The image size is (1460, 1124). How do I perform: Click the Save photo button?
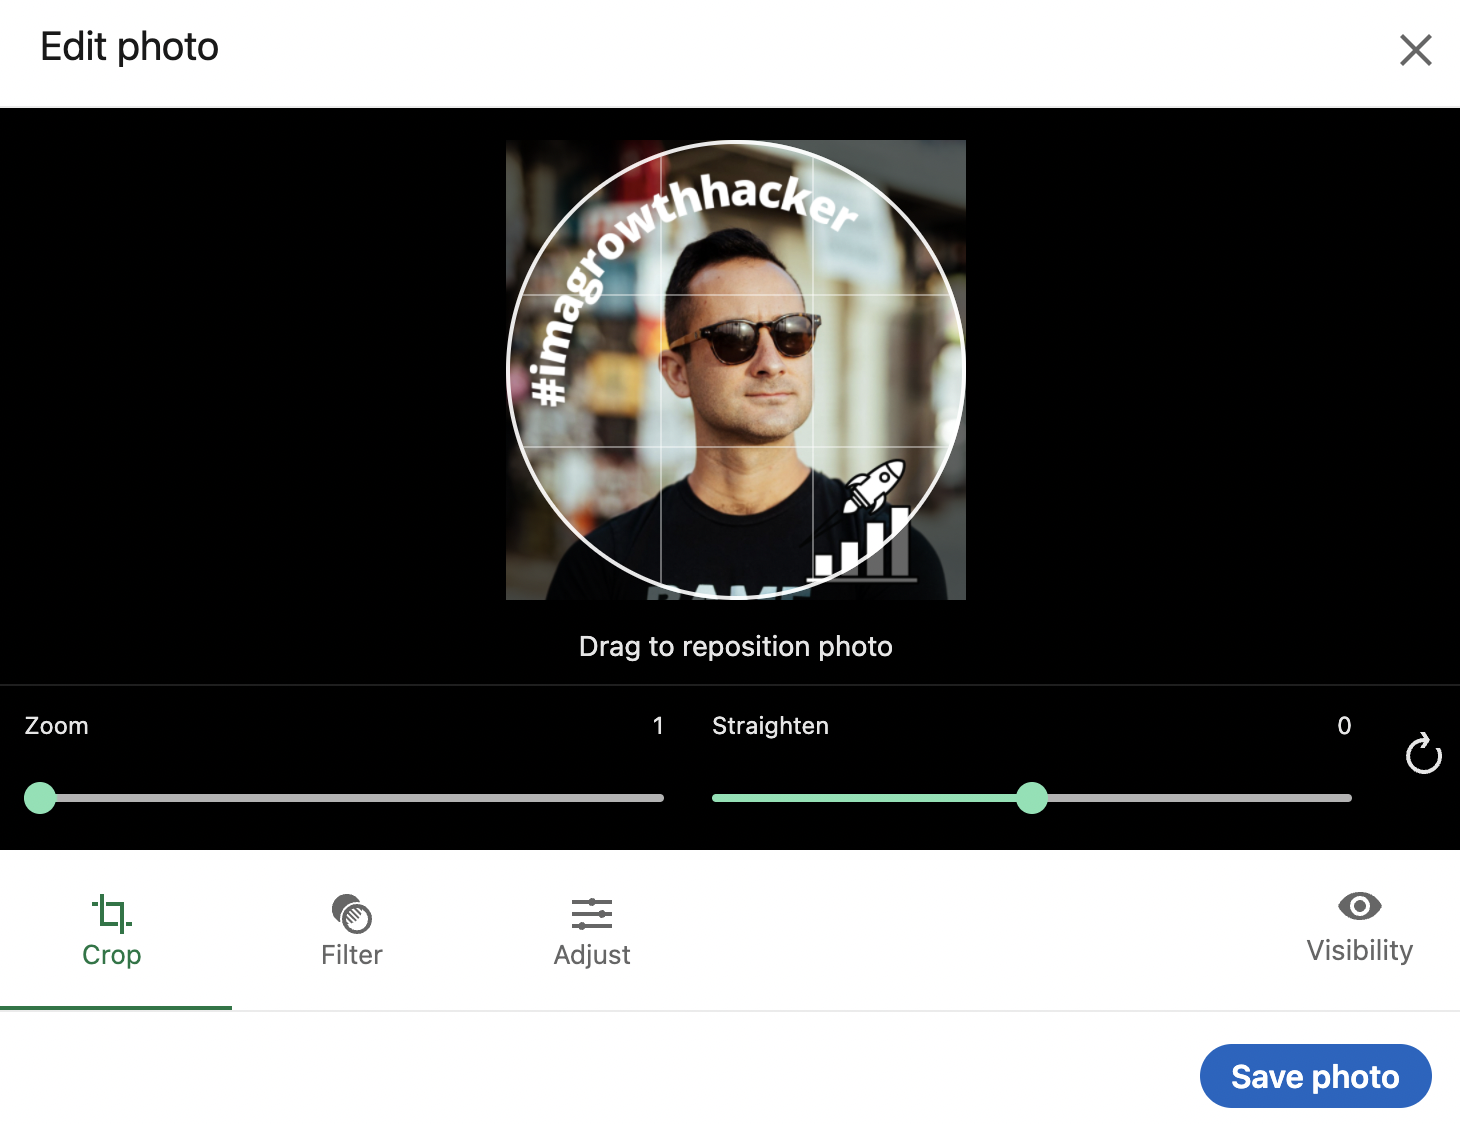click(x=1315, y=1076)
